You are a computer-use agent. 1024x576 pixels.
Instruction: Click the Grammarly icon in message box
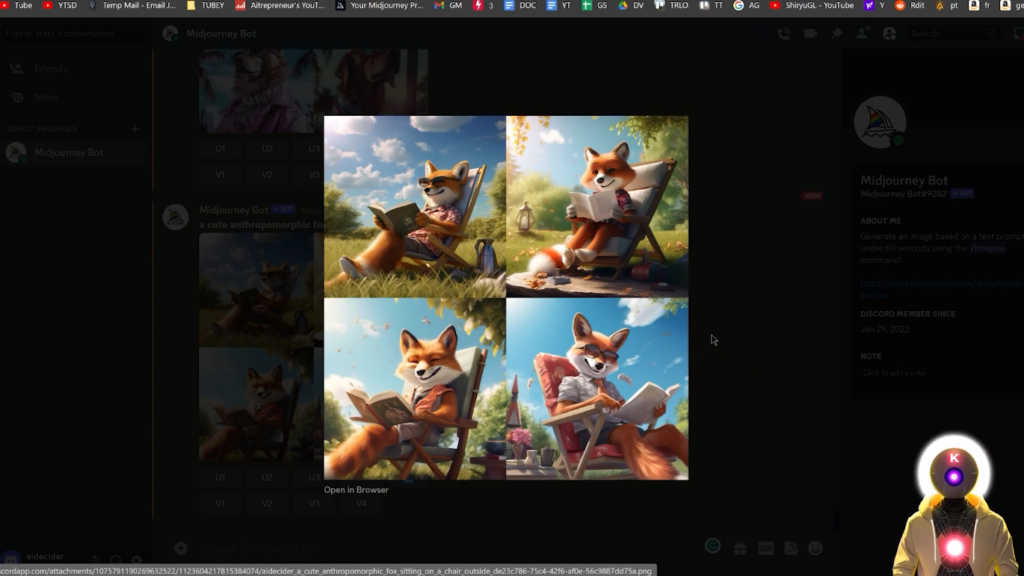pos(712,546)
